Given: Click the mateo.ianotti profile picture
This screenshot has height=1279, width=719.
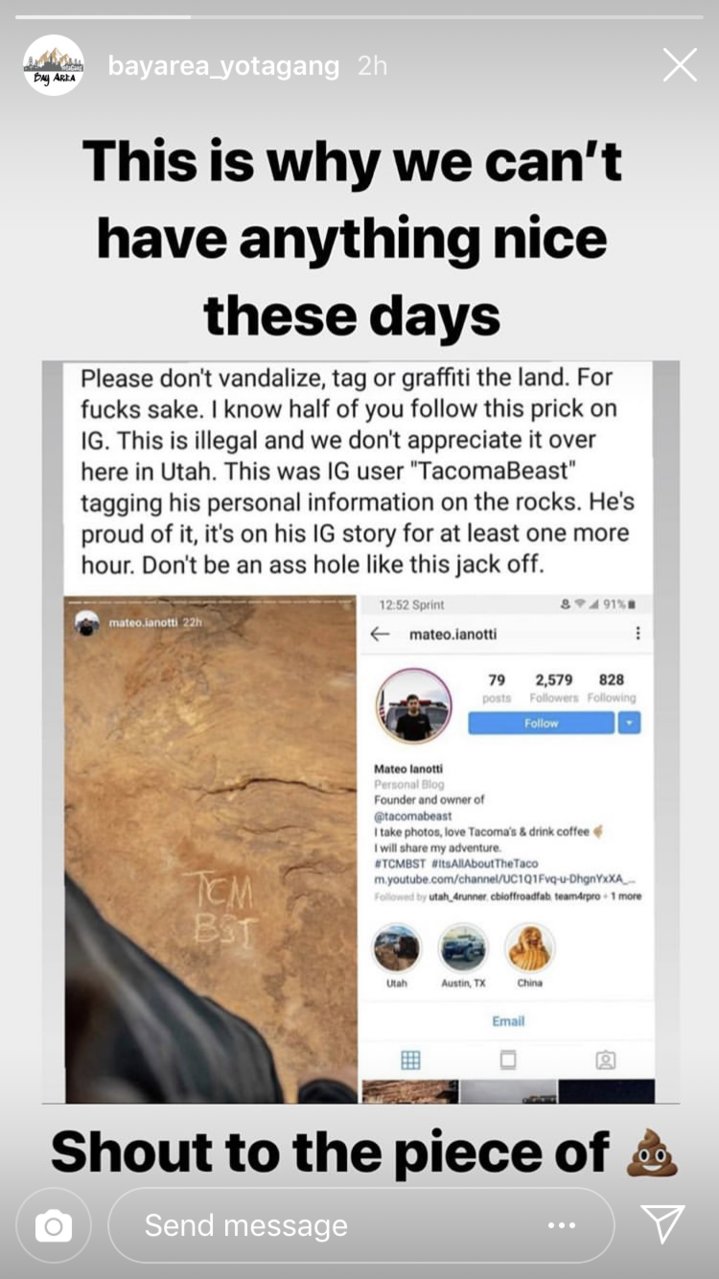Looking at the screenshot, I should click(x=414, y=705).
